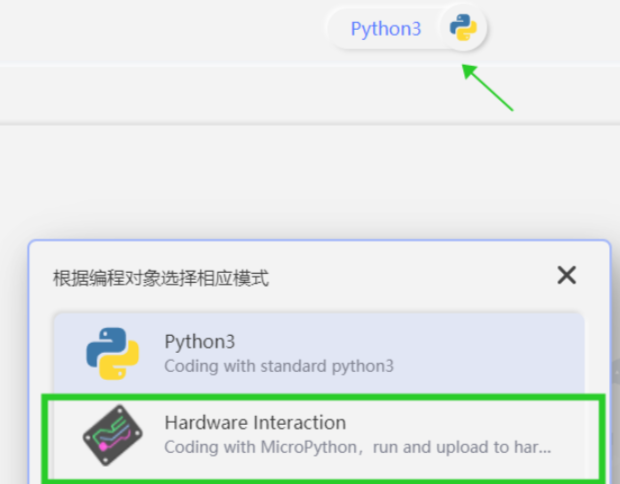Click the truncated 'har...' text ending
Screen dimensions: 620x484
point(532,447)
